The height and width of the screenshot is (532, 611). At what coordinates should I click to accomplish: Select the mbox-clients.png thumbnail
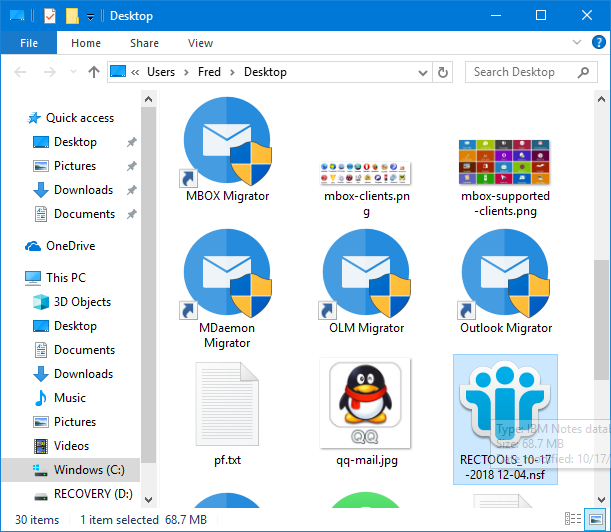[x=365, y=173]
